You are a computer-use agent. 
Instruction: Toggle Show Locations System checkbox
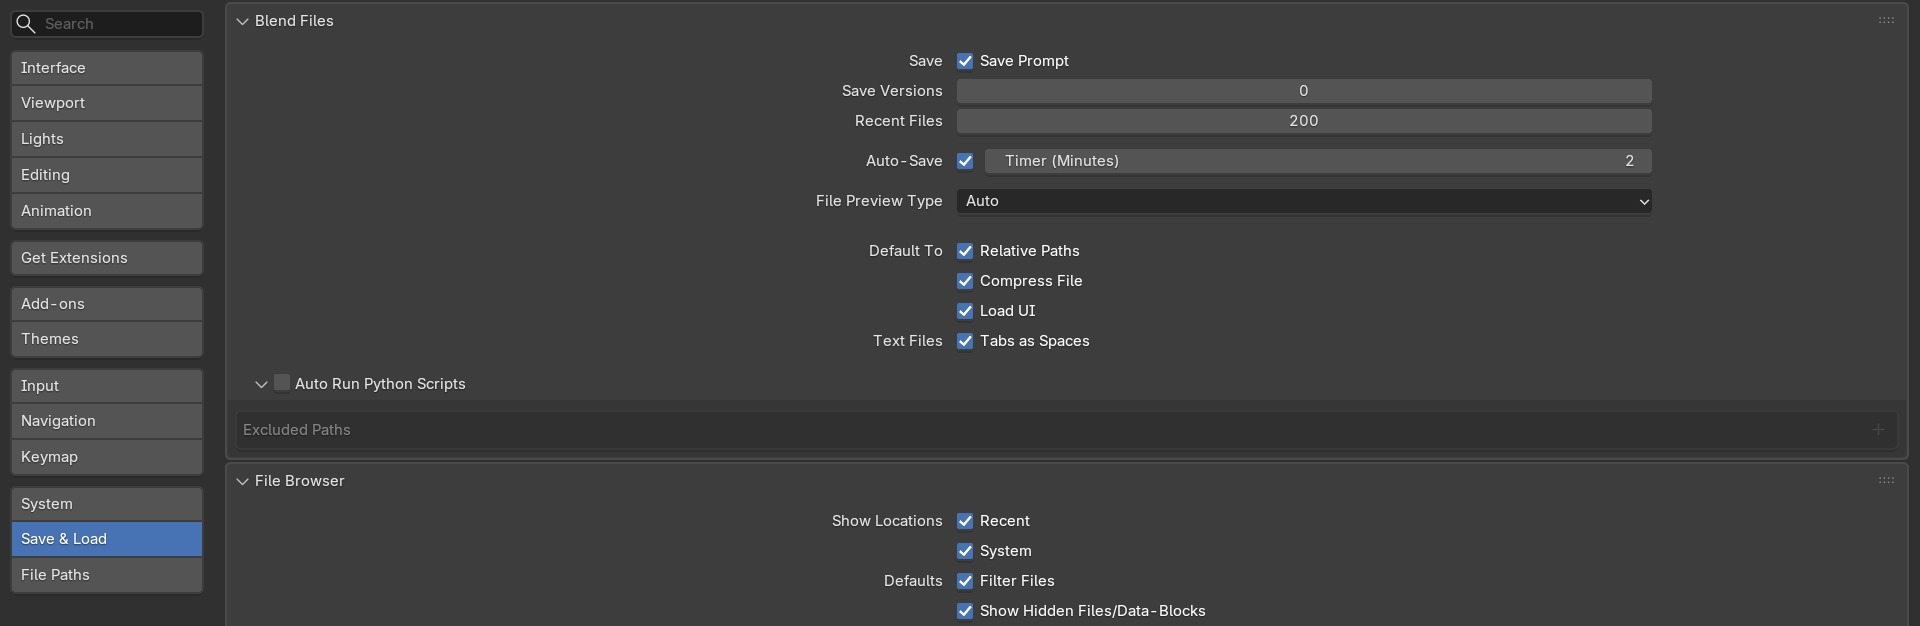tap(965, 551)
